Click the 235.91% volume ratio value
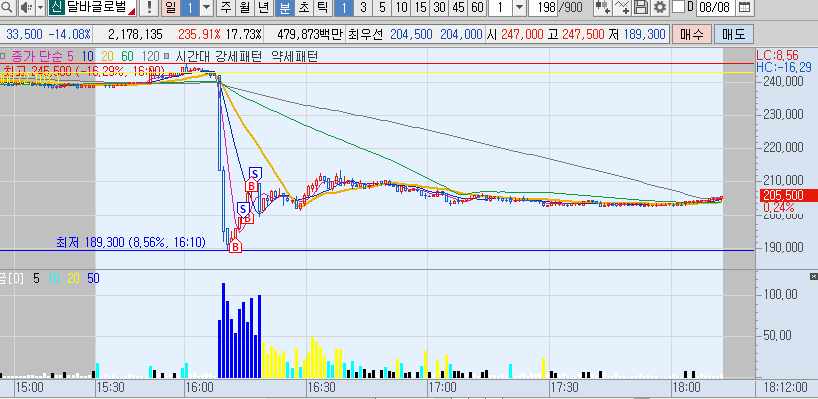Screen dimensions: 818x399 [x=199, y=34]
